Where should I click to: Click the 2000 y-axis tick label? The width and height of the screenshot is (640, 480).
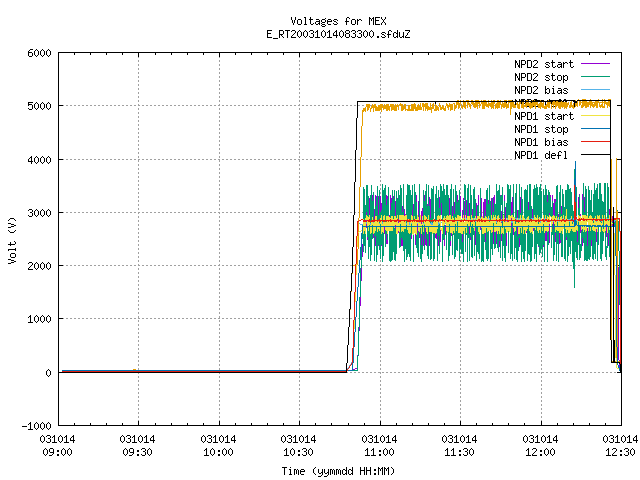coord(40,266)
